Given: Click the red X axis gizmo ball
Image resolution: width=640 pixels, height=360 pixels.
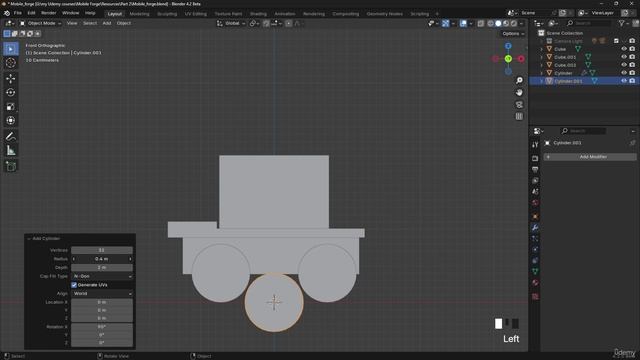Looking at the screenshot, I should [x=521, y=59].
